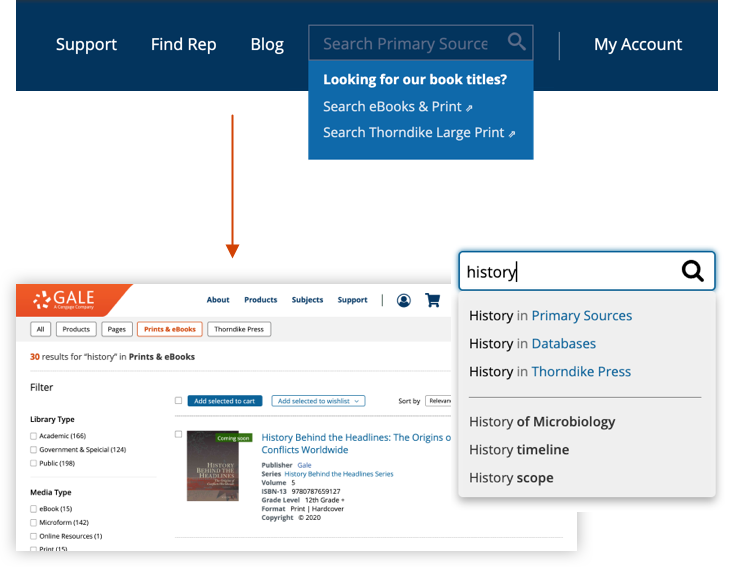The image size is (732, 567).
Task: Select History in Primary Sources suggestion
Action: (x=550, y=316)
